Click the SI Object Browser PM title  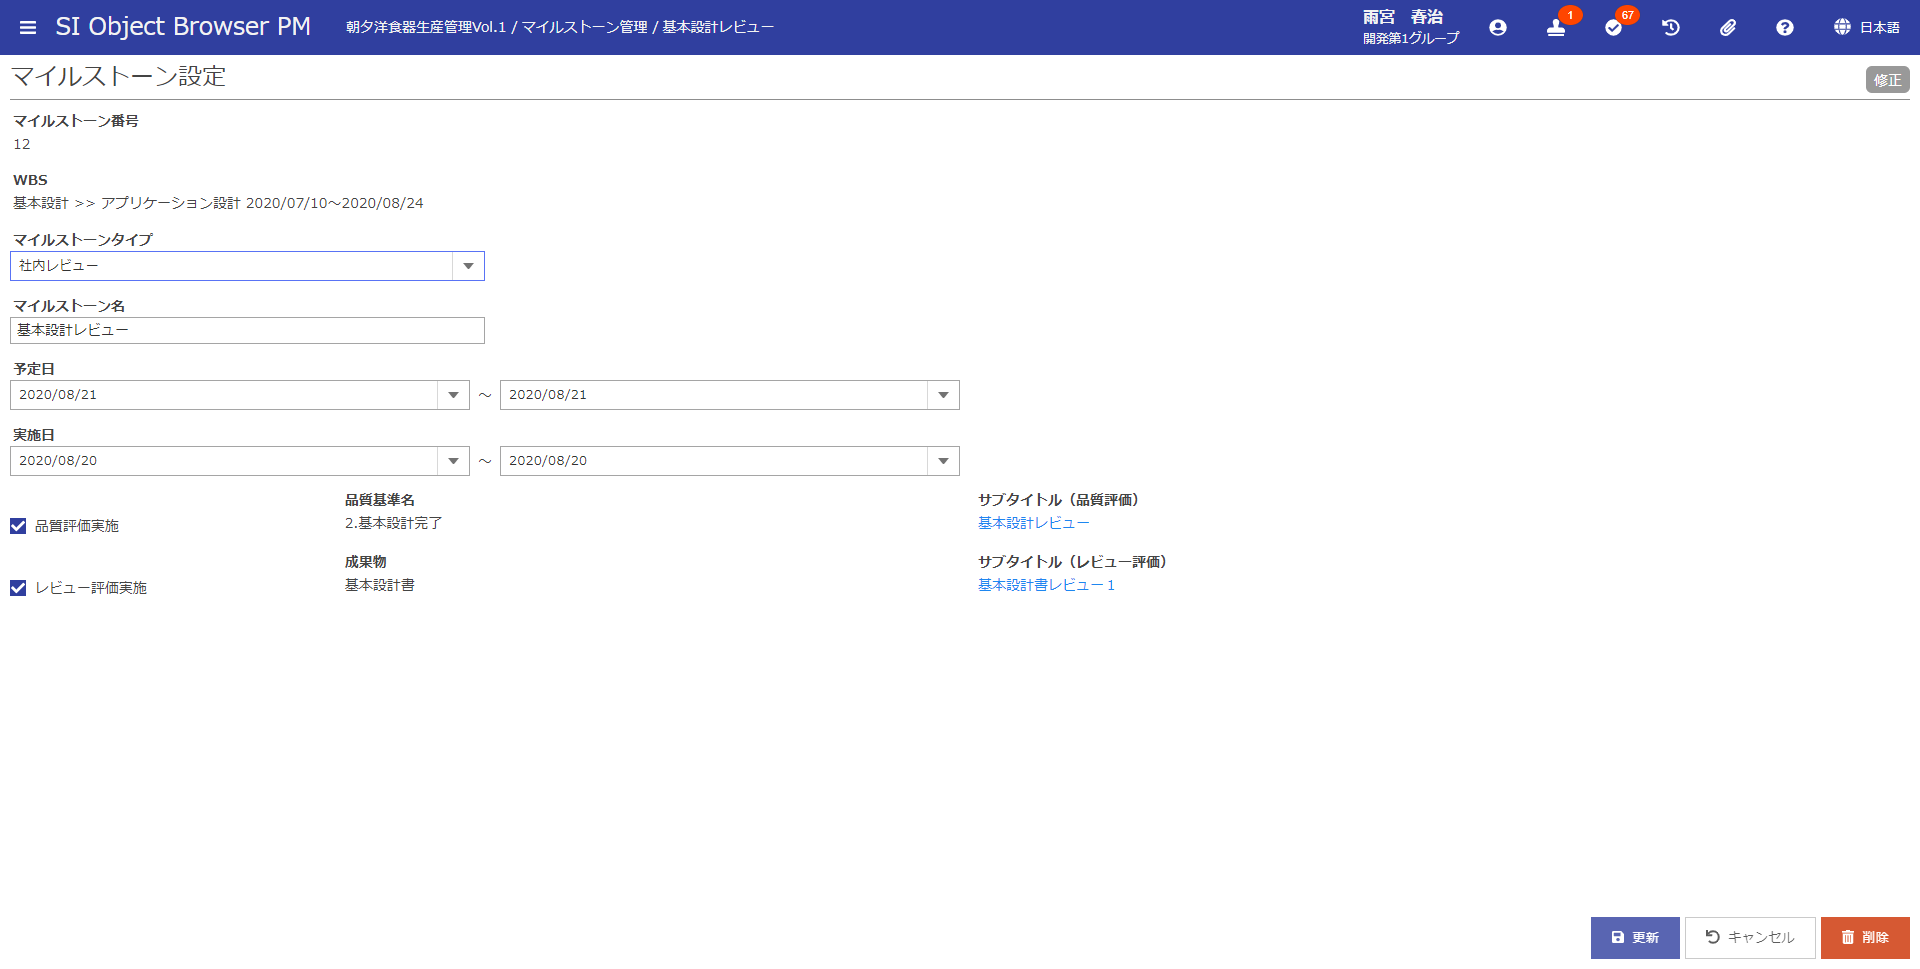[x=183, y=27]
